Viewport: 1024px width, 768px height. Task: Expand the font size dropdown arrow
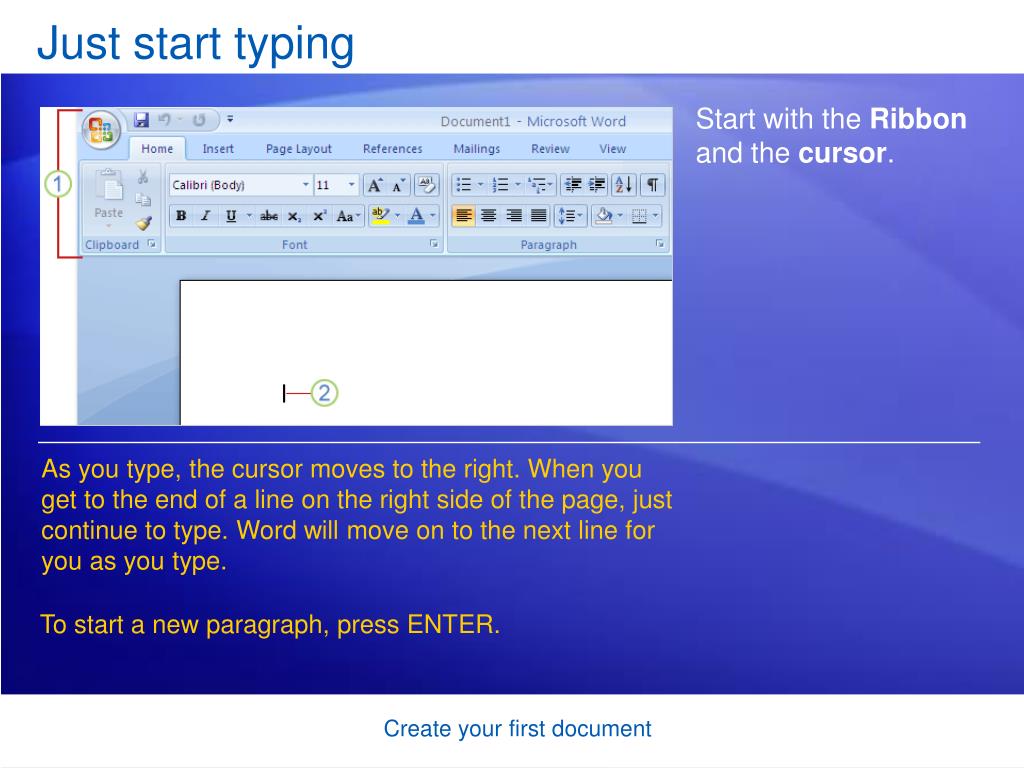(352, 185)
